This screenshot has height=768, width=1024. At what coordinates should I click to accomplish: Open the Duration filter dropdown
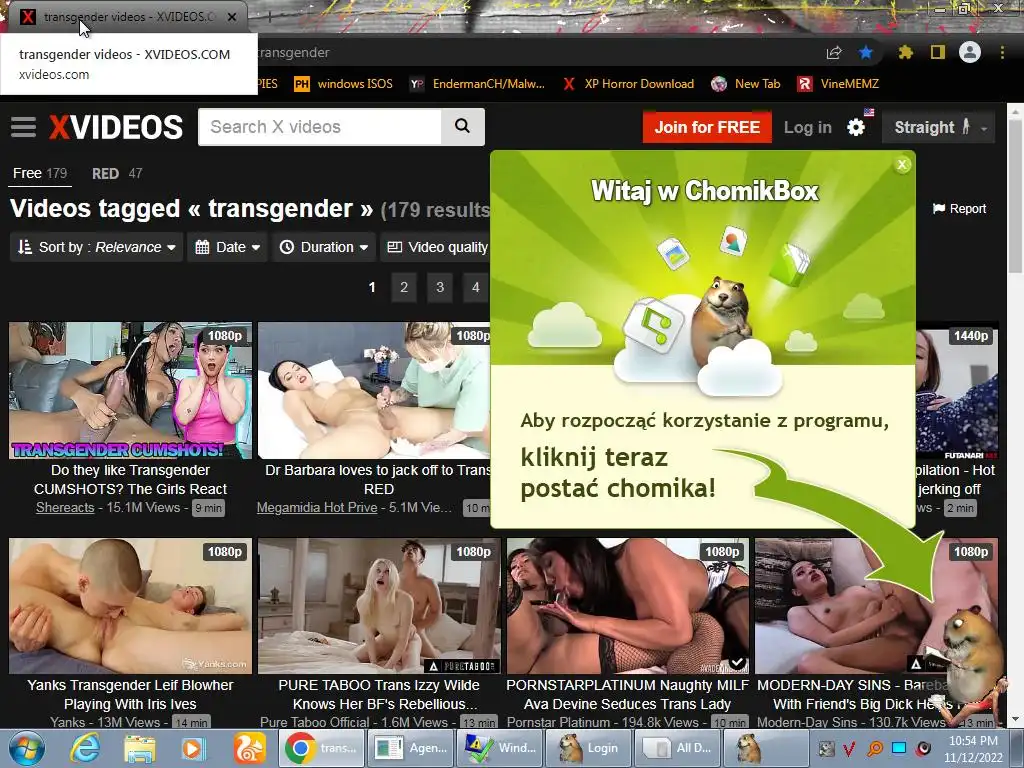(x=324, y=247)
